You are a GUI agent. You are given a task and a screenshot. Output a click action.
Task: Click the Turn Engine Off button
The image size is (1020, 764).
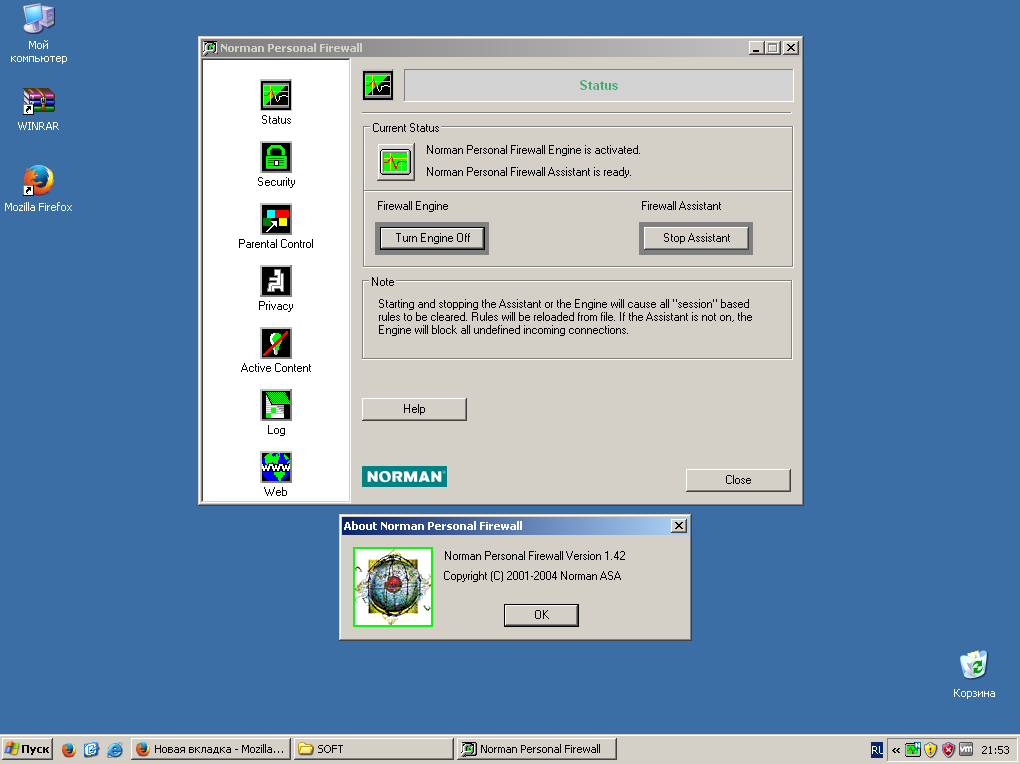click(433, 238)
